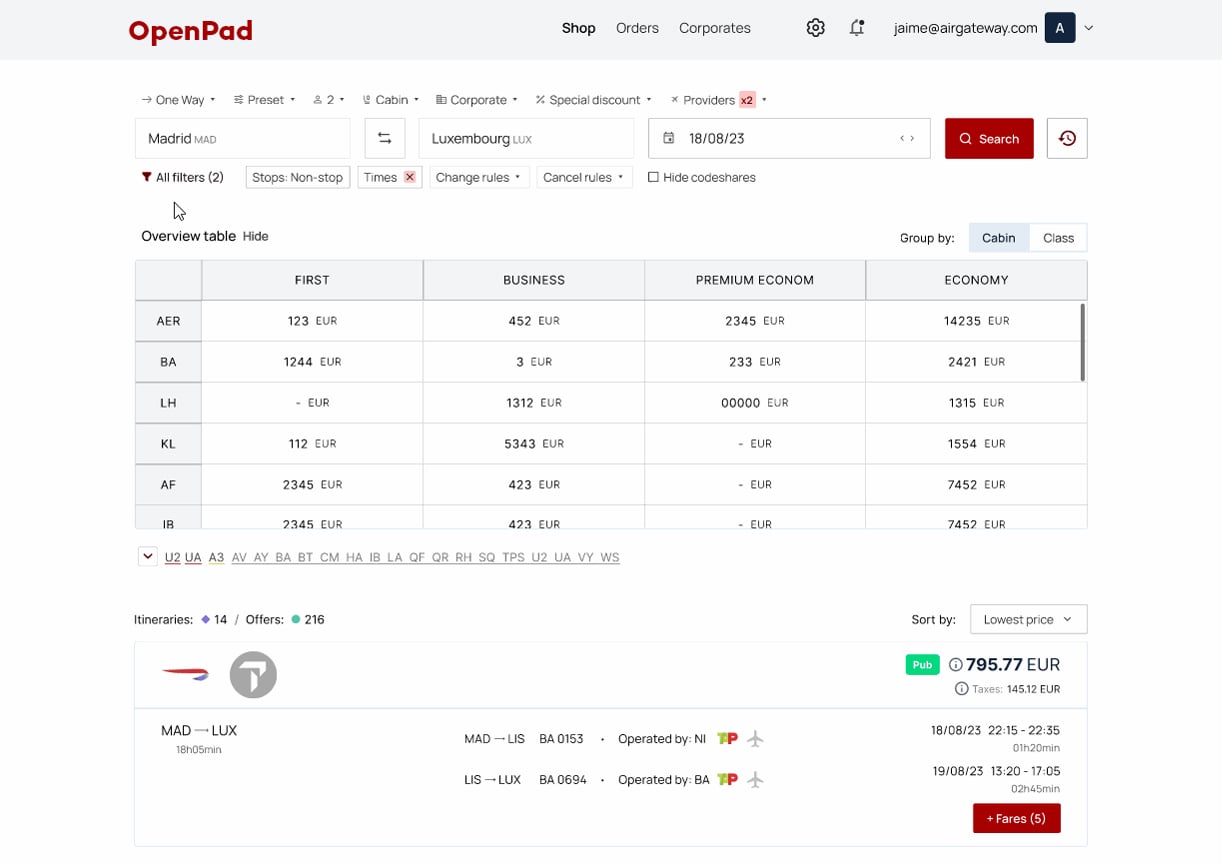Open the Providers dropdown
This screenshot has height=865, width=1223.
(718, 100)
